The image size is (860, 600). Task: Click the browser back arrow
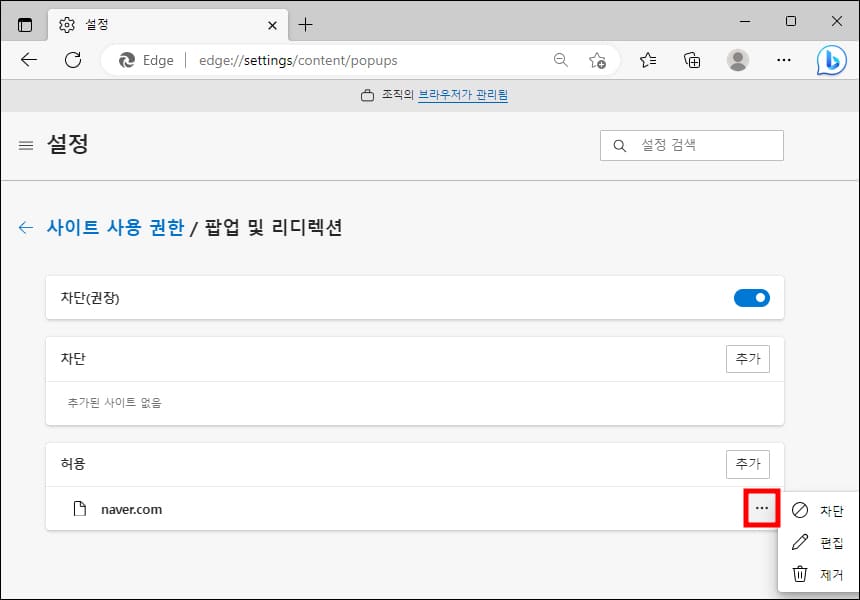(x=29, y=60)
